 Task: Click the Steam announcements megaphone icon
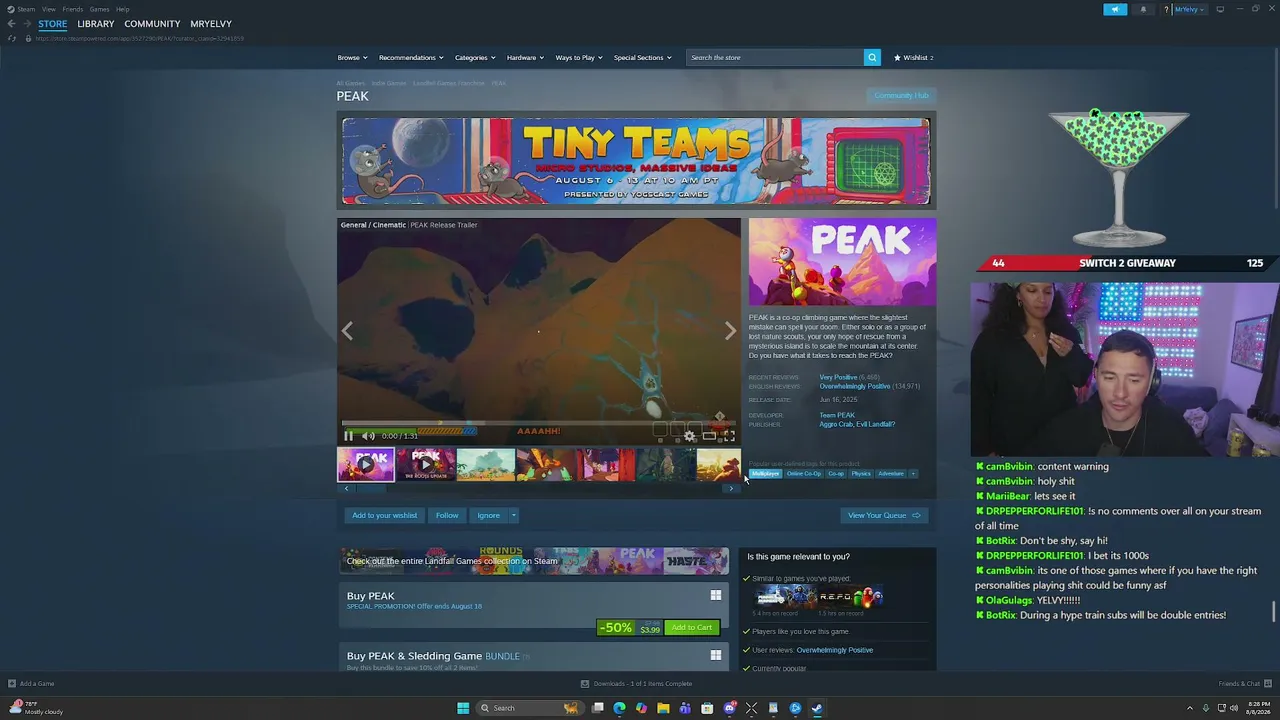point(1115,9)
